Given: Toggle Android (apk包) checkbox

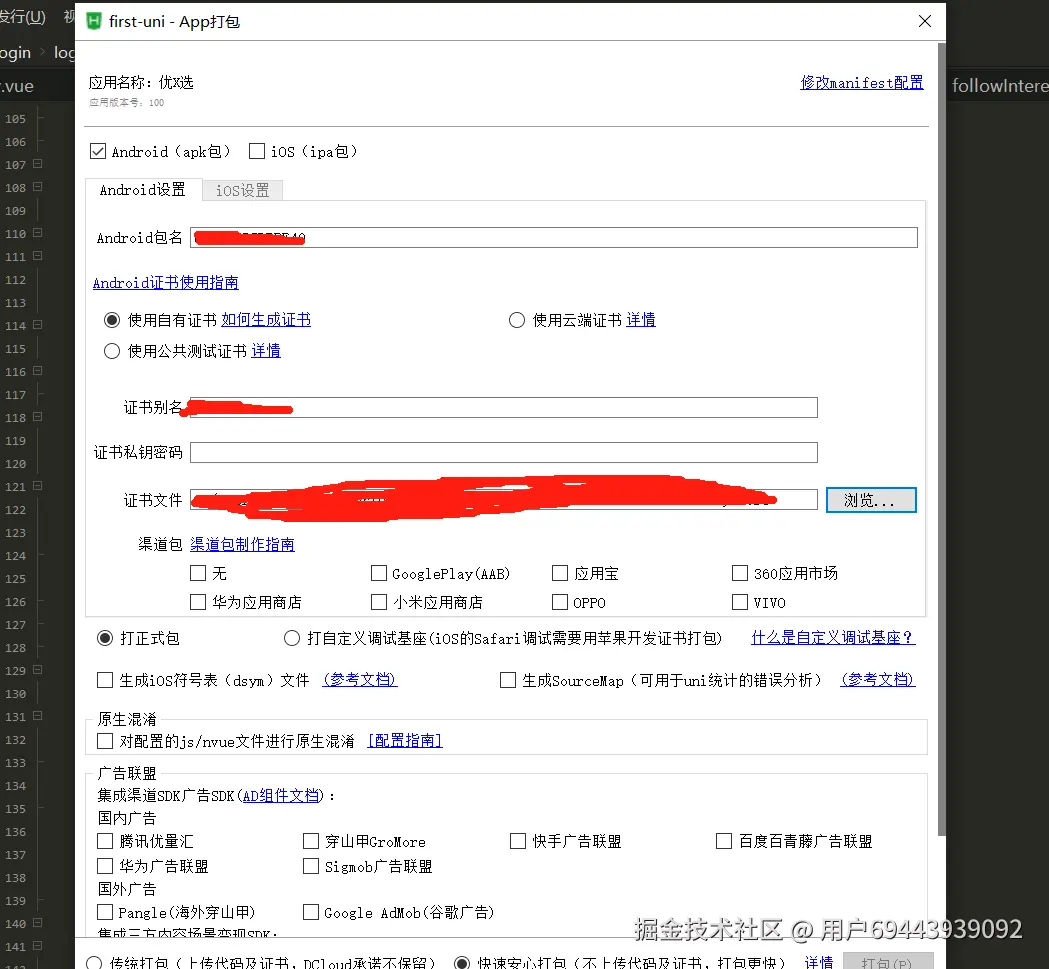Looking at the screenshot, I should [98, 151].
